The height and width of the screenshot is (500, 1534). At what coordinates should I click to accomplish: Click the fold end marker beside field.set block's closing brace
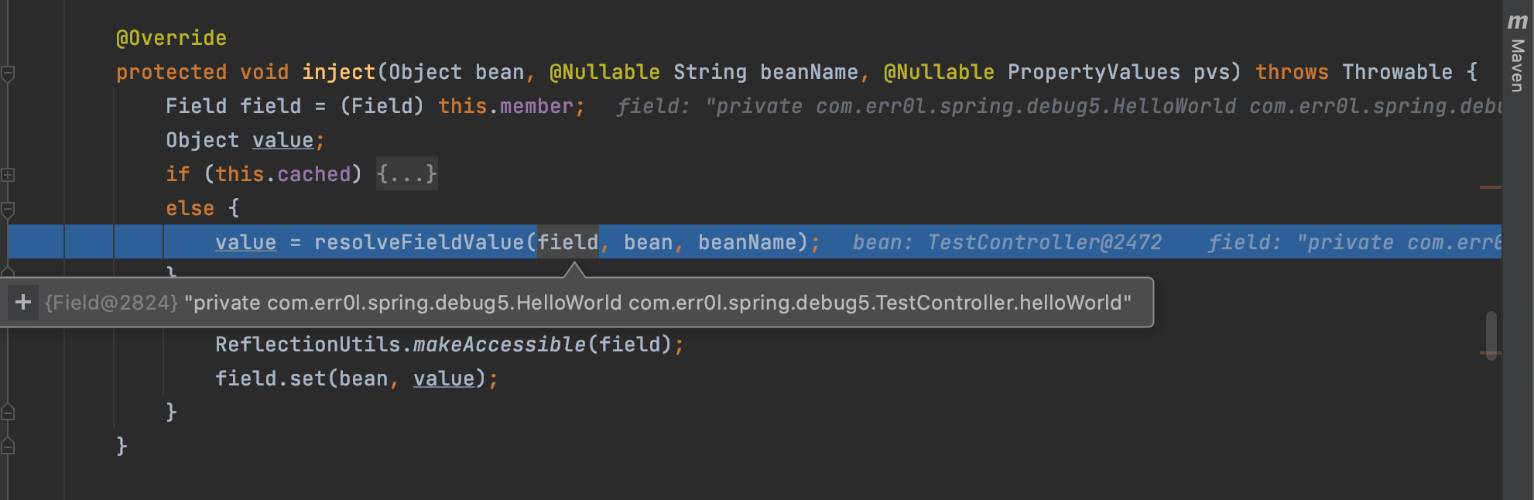(8, 412)
